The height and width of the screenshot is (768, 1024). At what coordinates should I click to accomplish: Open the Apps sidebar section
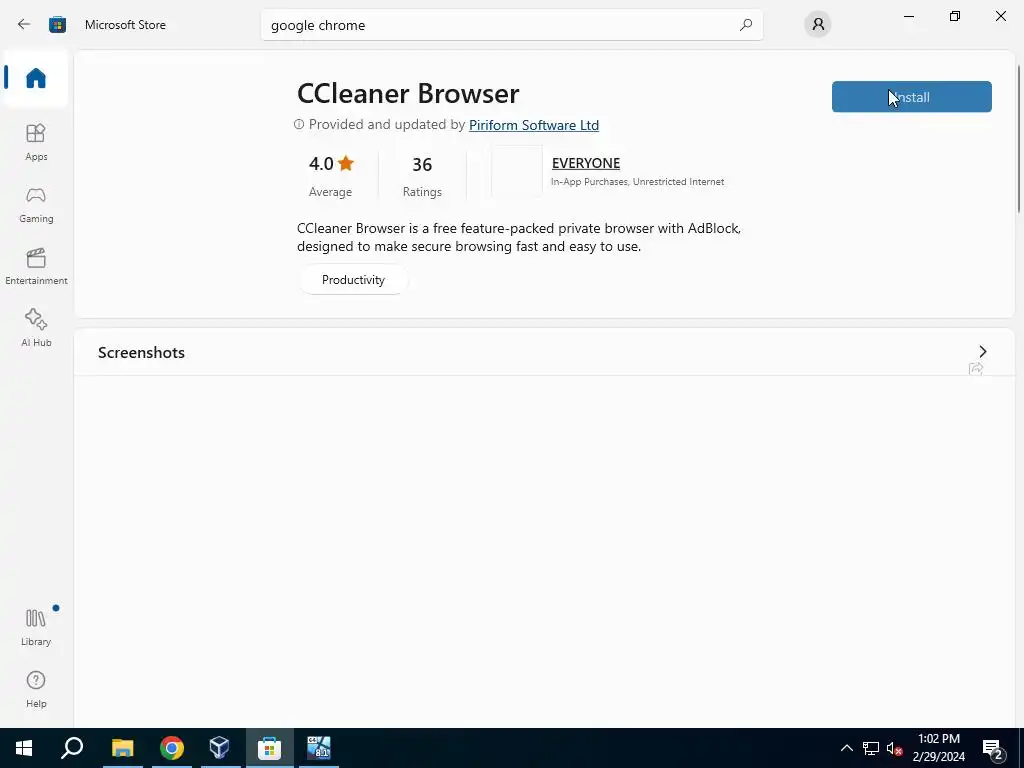(x=36, y=142)
